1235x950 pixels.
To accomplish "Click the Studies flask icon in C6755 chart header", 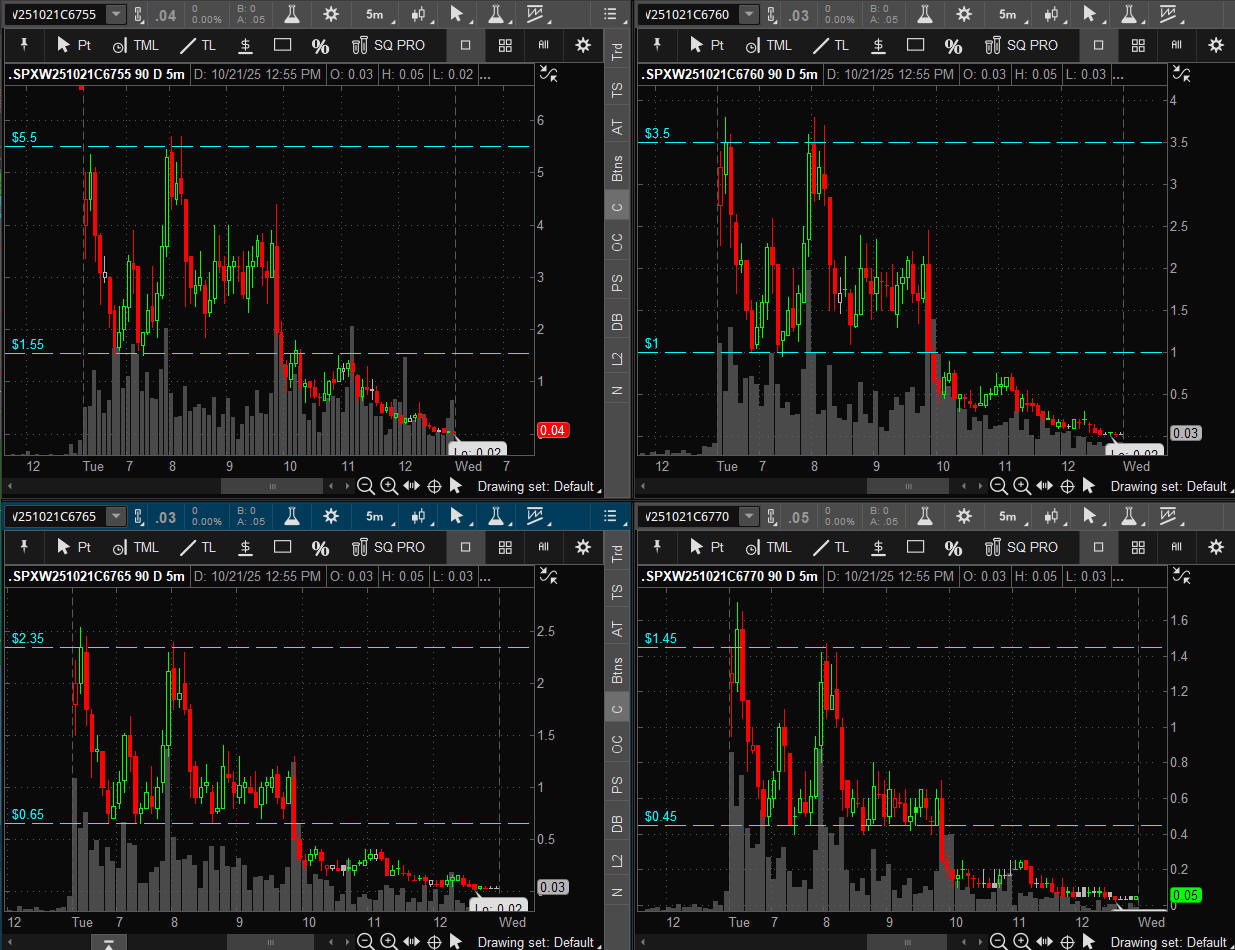I will (x=291, y=14).
